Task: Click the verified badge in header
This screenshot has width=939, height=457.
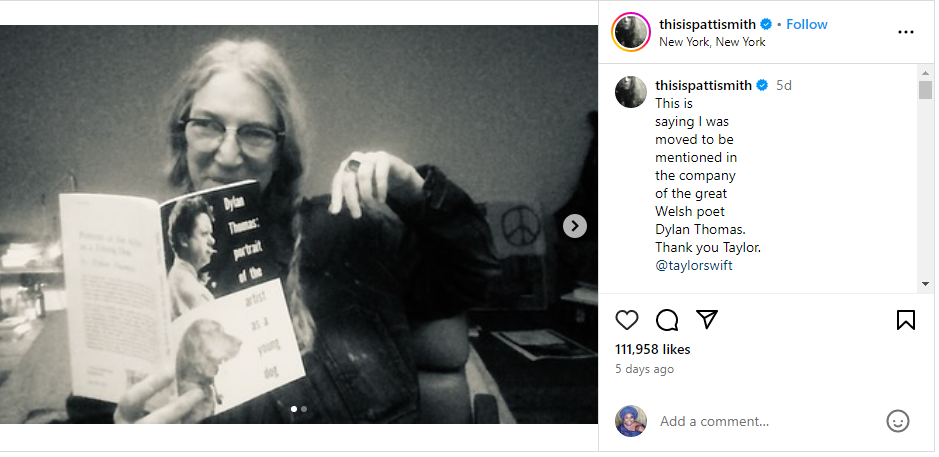Action: pyautogui.click(x=766, y=25)
